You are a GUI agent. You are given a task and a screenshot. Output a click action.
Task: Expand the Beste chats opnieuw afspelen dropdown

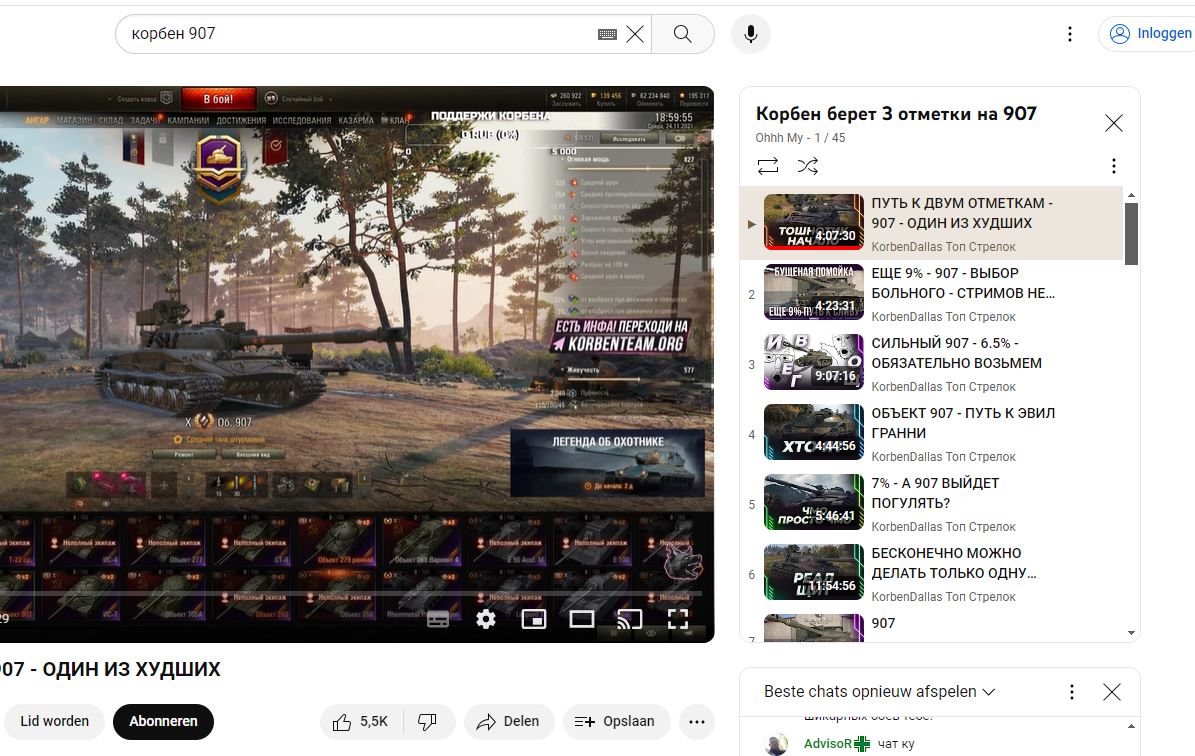tap(879, 691)
